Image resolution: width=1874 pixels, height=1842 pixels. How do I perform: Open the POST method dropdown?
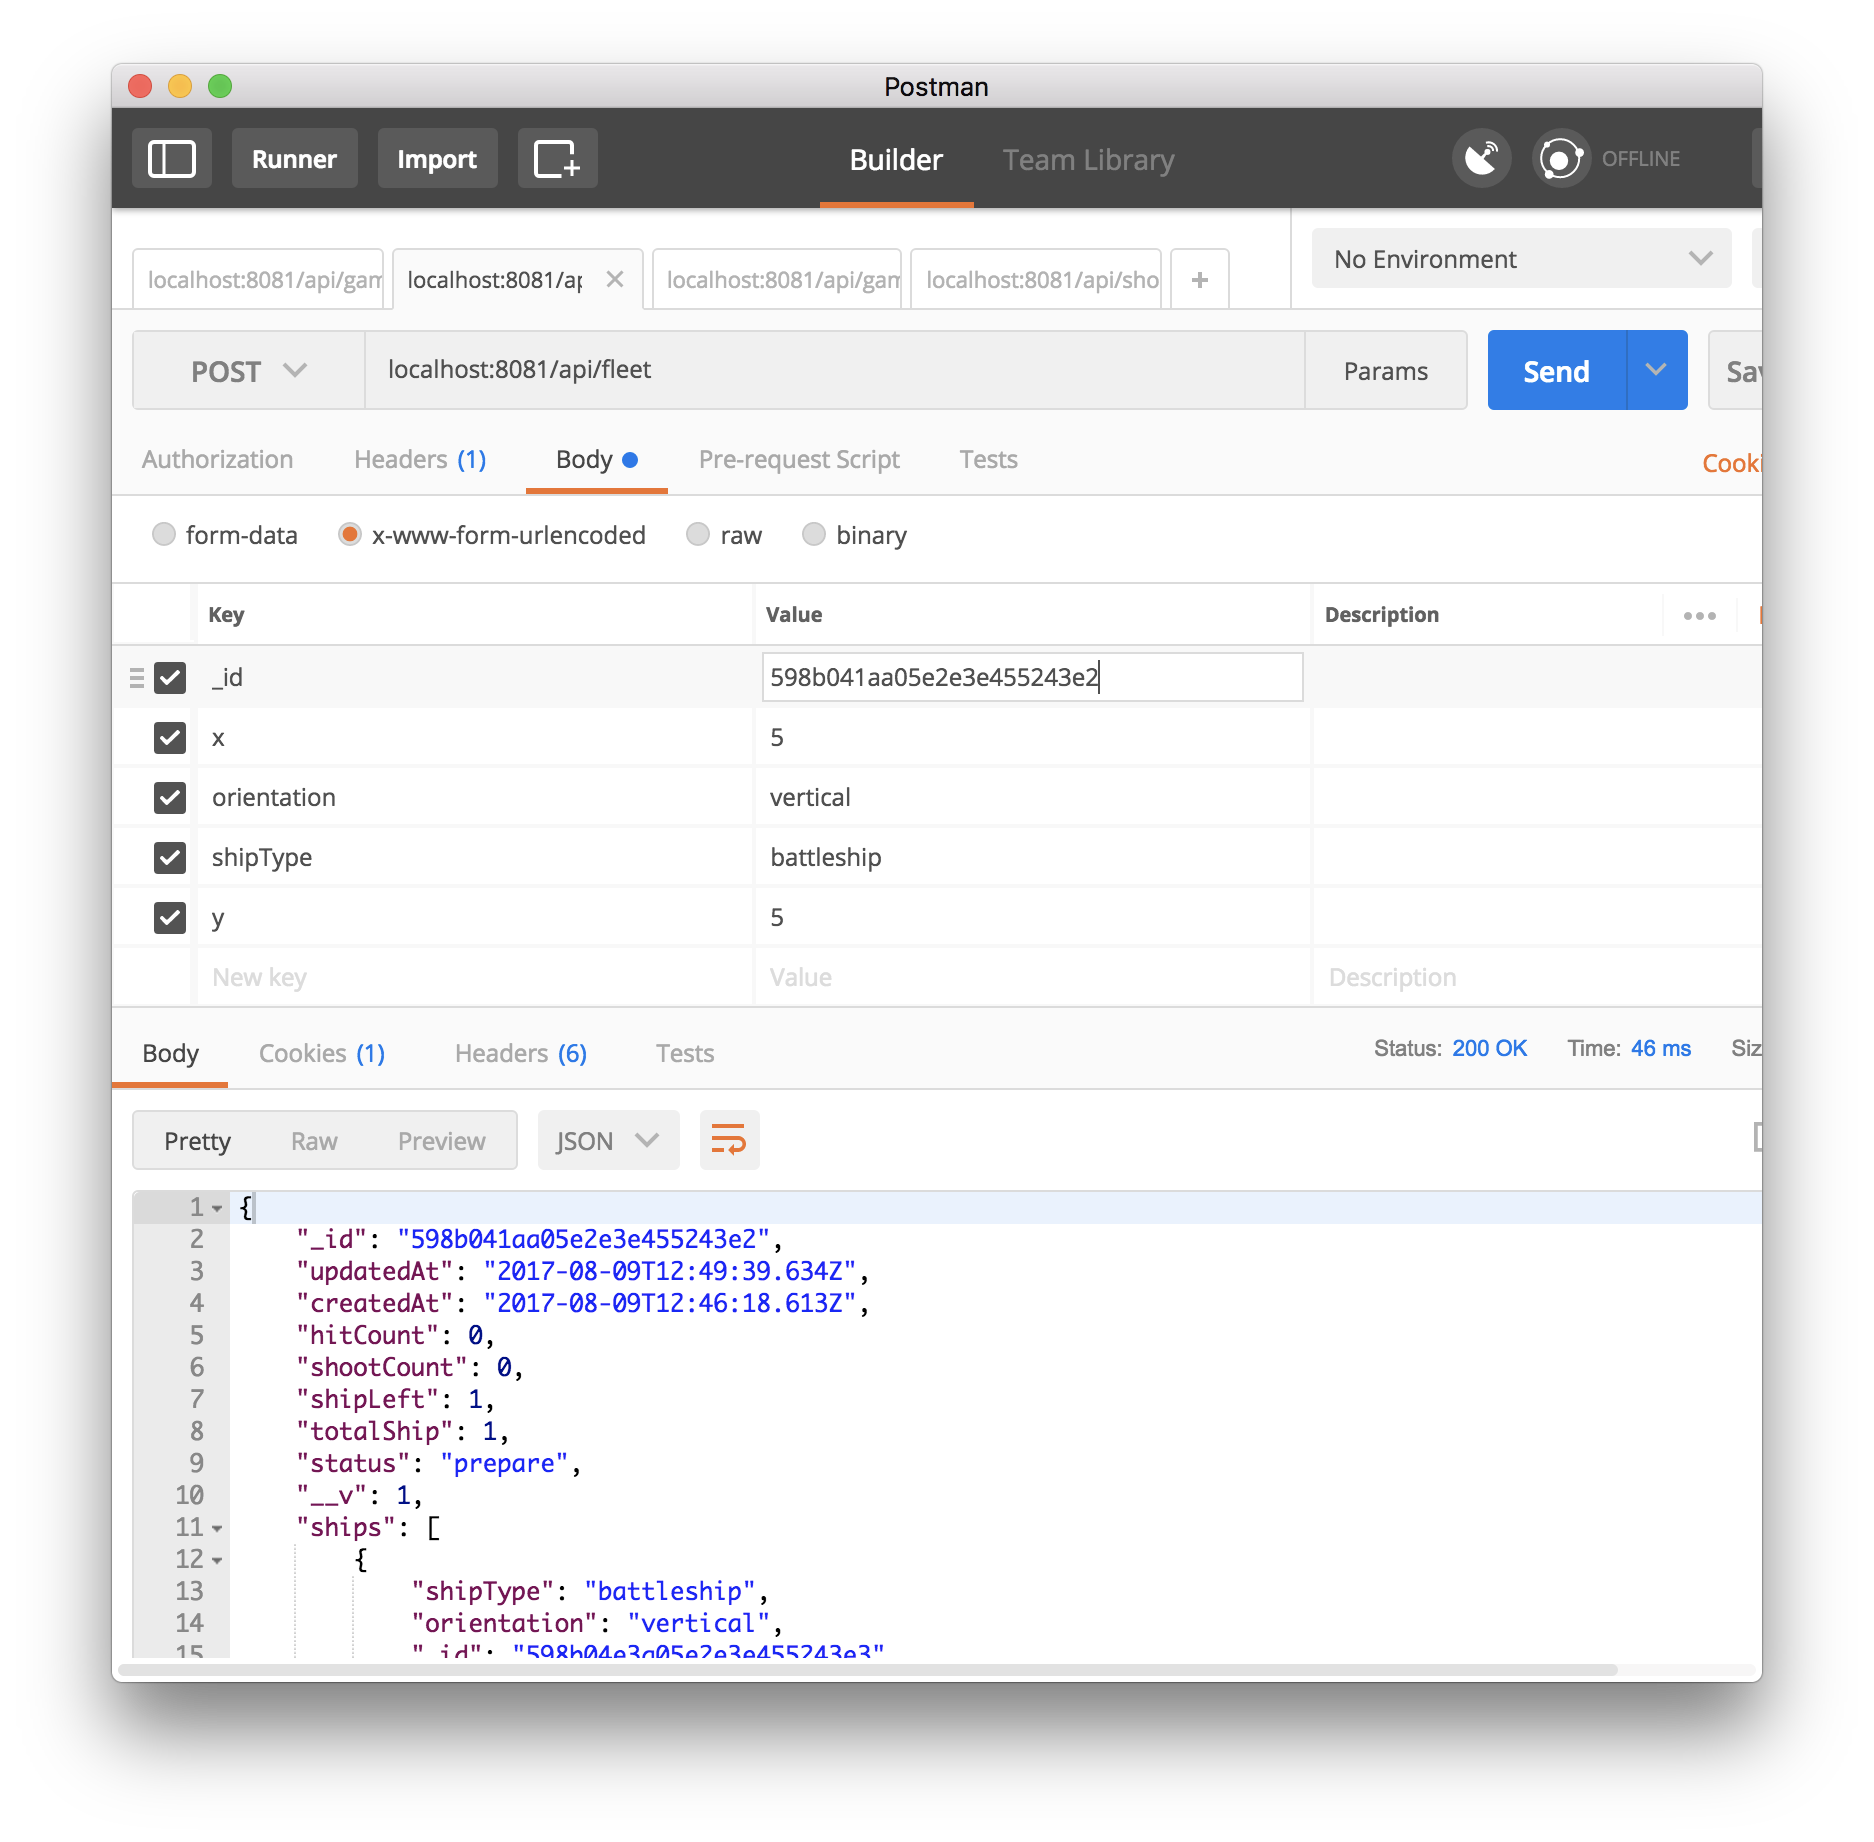click(248, 371)
